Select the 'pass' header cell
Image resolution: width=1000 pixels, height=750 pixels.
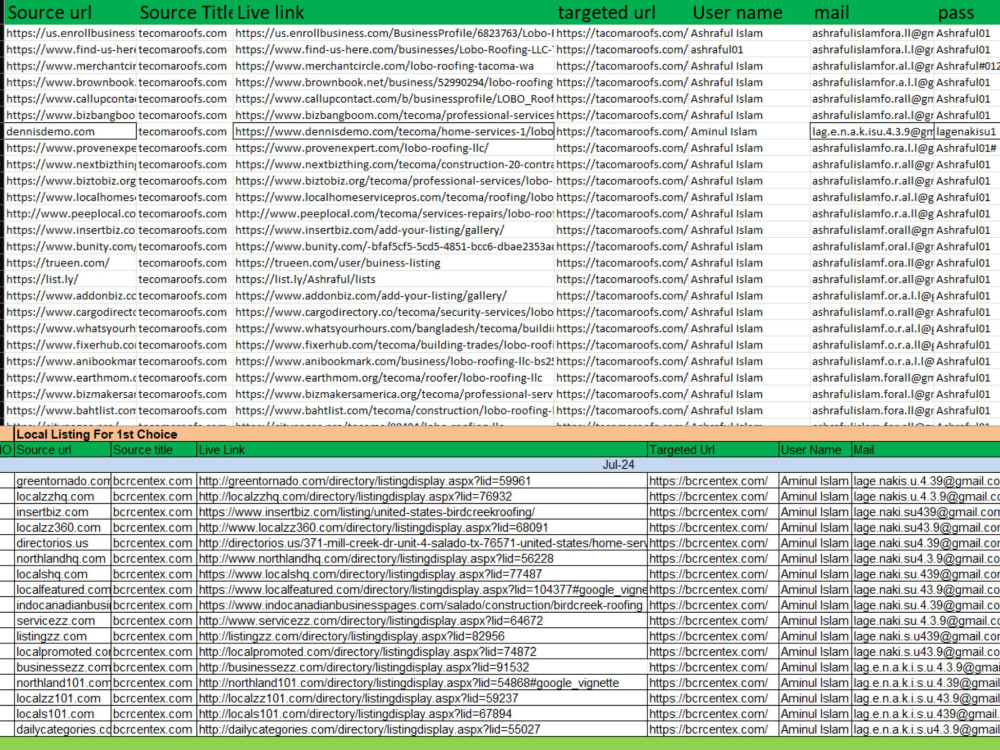click(955, 12)
